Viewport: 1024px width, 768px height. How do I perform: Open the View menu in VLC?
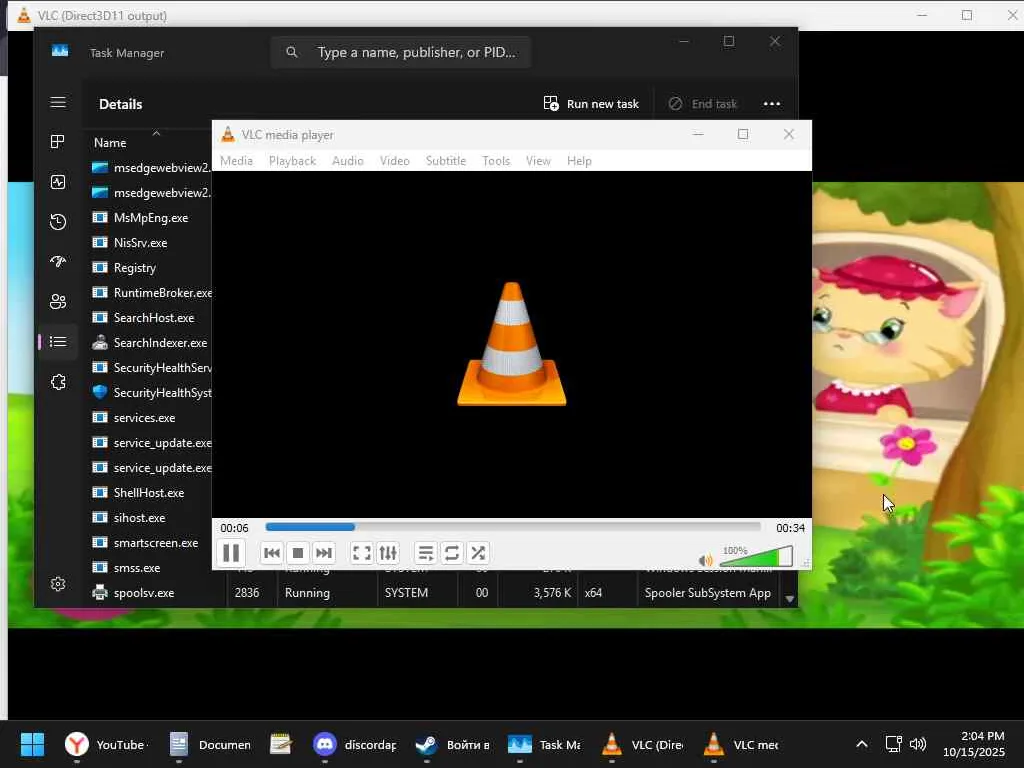pyautogui.click(x=538, y=161)
